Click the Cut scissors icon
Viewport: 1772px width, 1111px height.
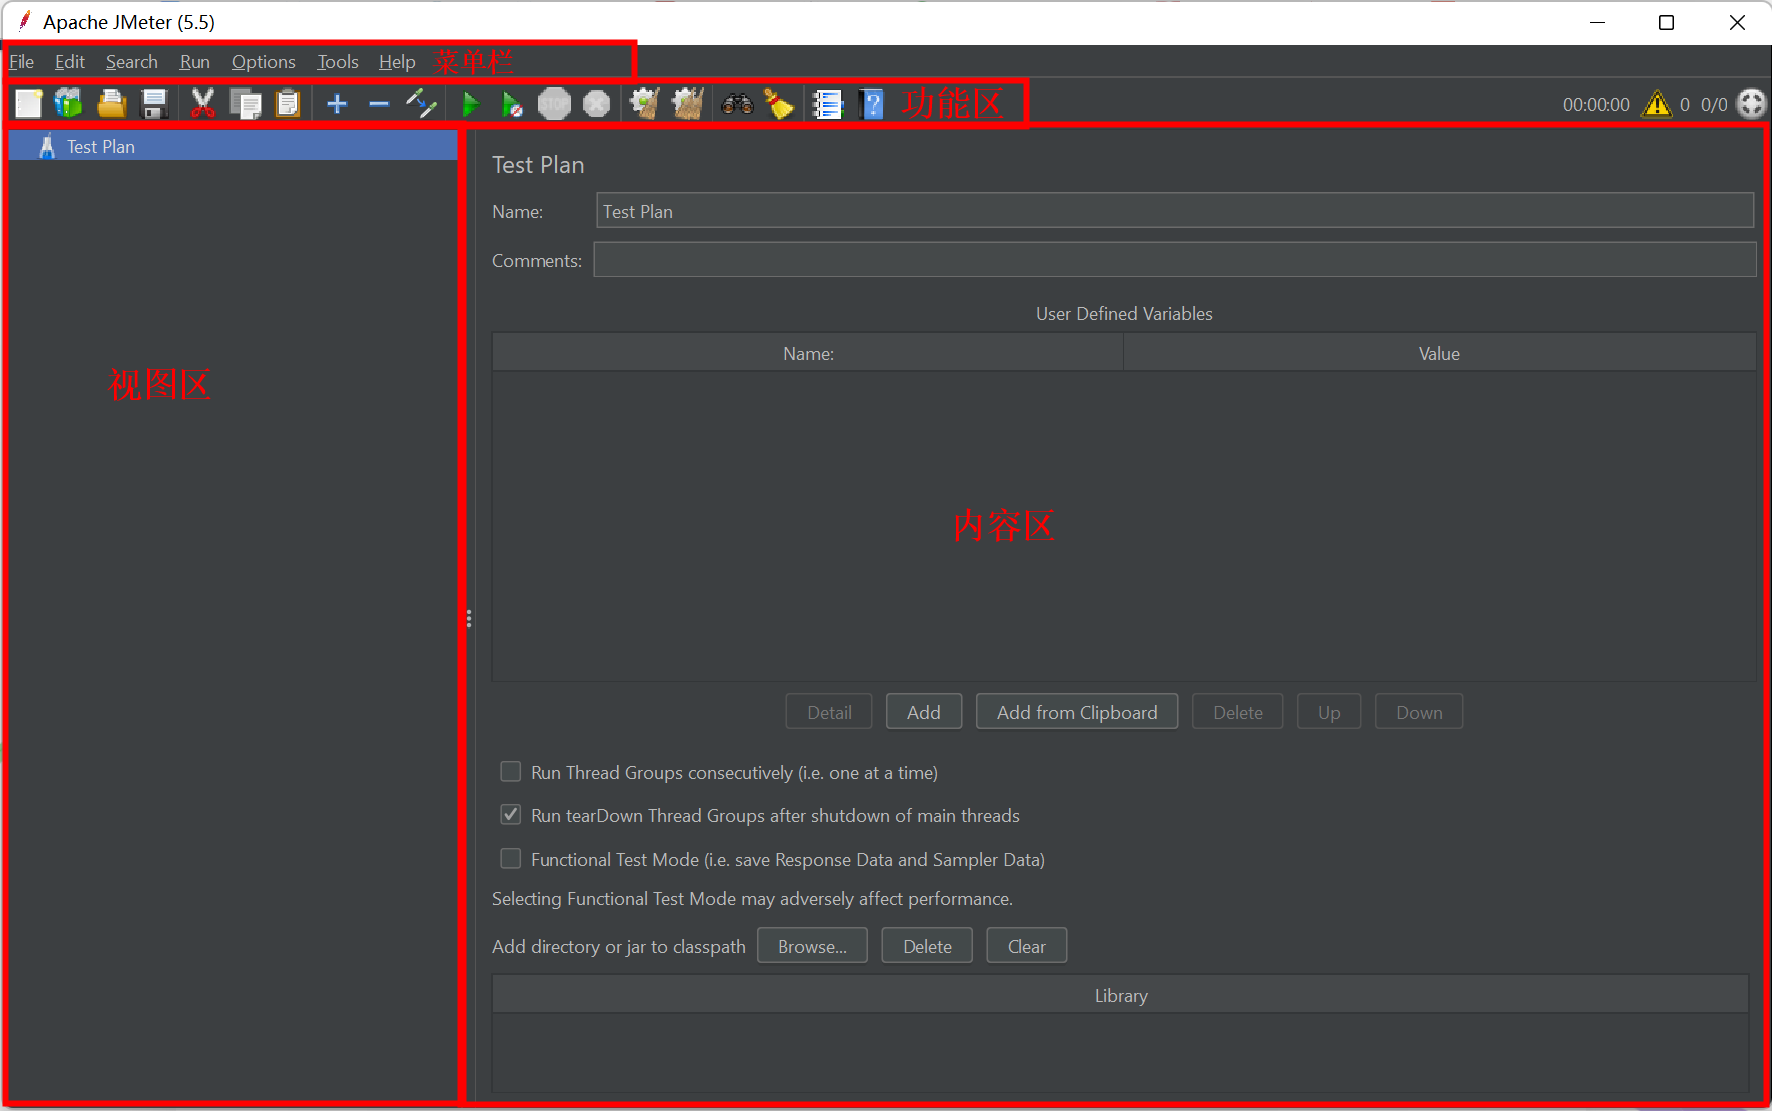[x=203, y=103]
